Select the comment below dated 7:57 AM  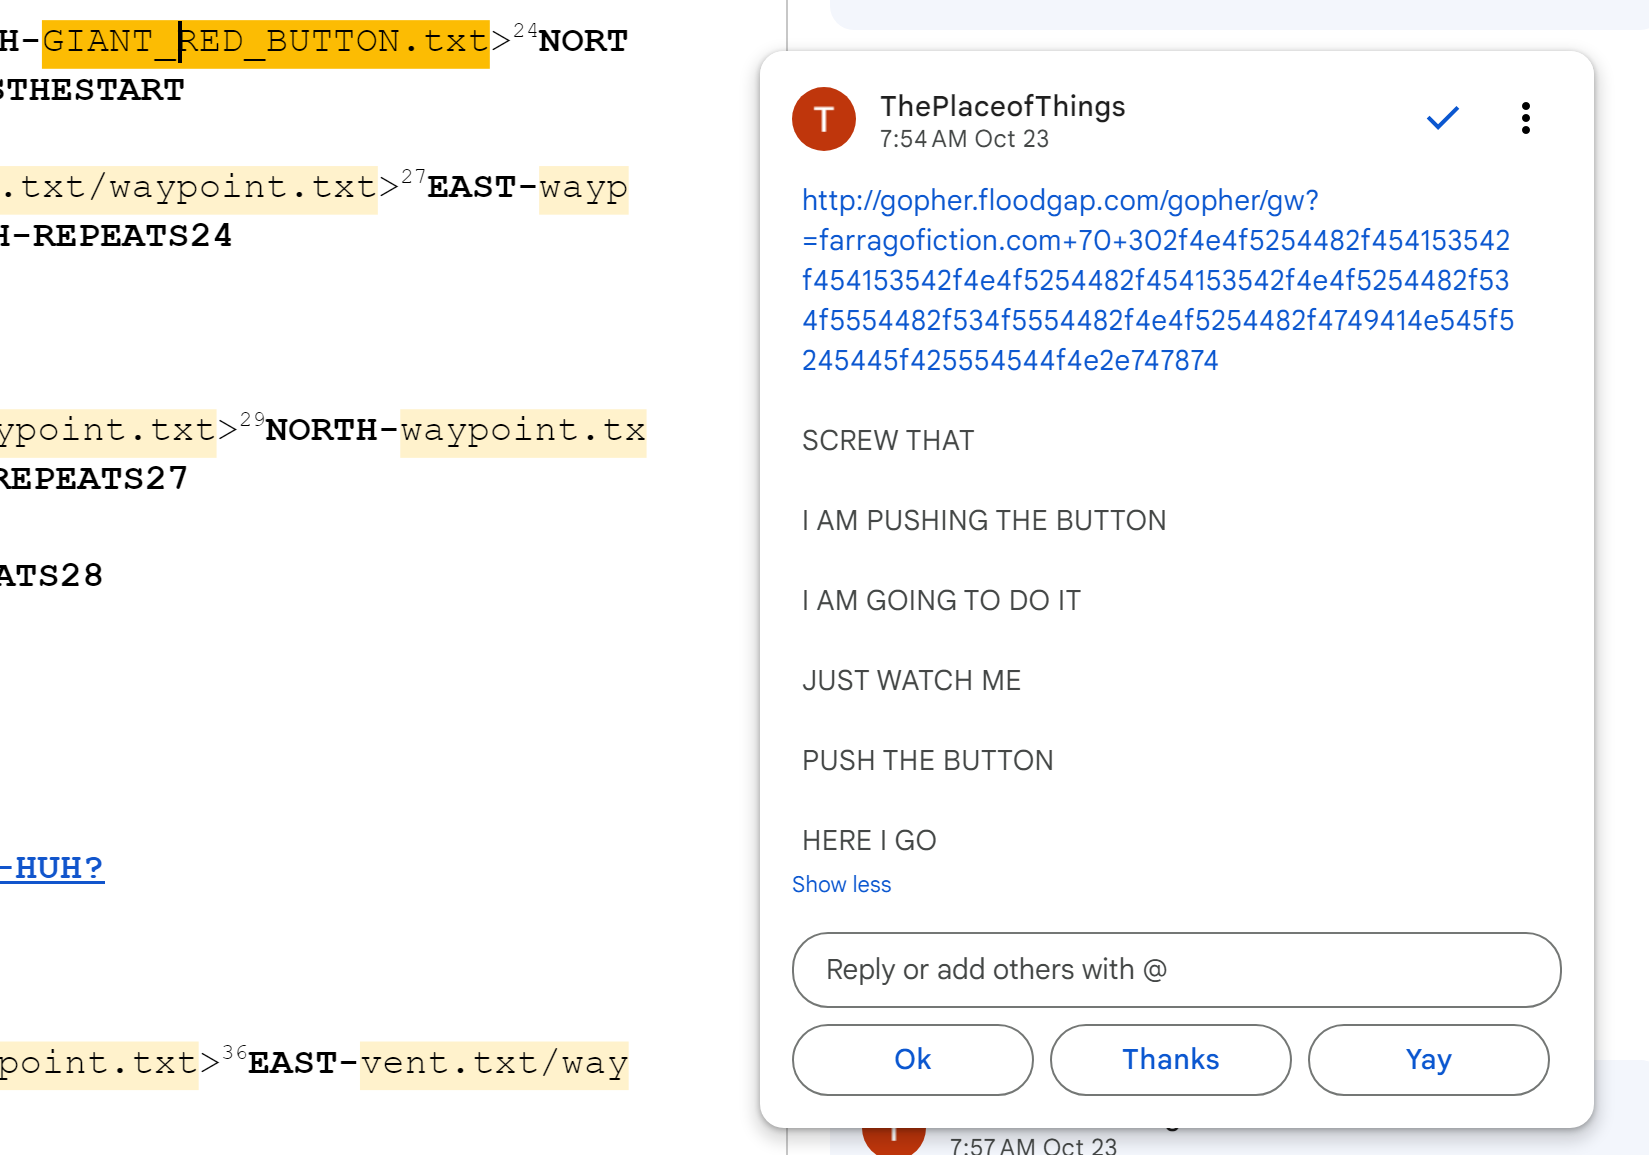click(1032, 1144)
